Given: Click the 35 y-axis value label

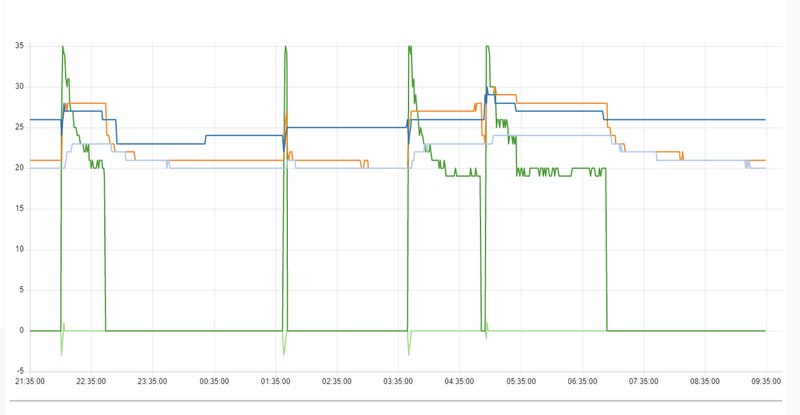Looking at the screenshot, I should click(x=19, y=46).
